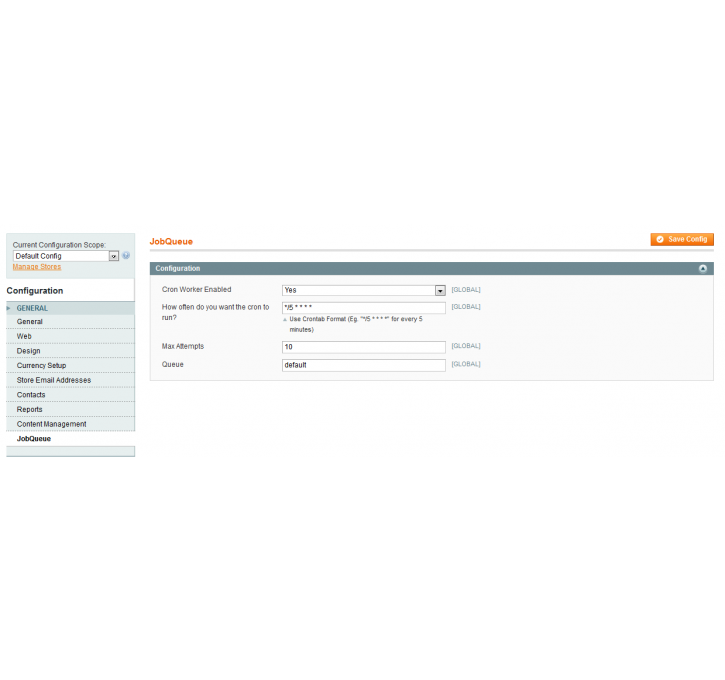The height and width of the screenshot is (680, 725).
Task: Collapse the GENERAL sidebar group
Action: pyautogui.click(x=70, y=308)
